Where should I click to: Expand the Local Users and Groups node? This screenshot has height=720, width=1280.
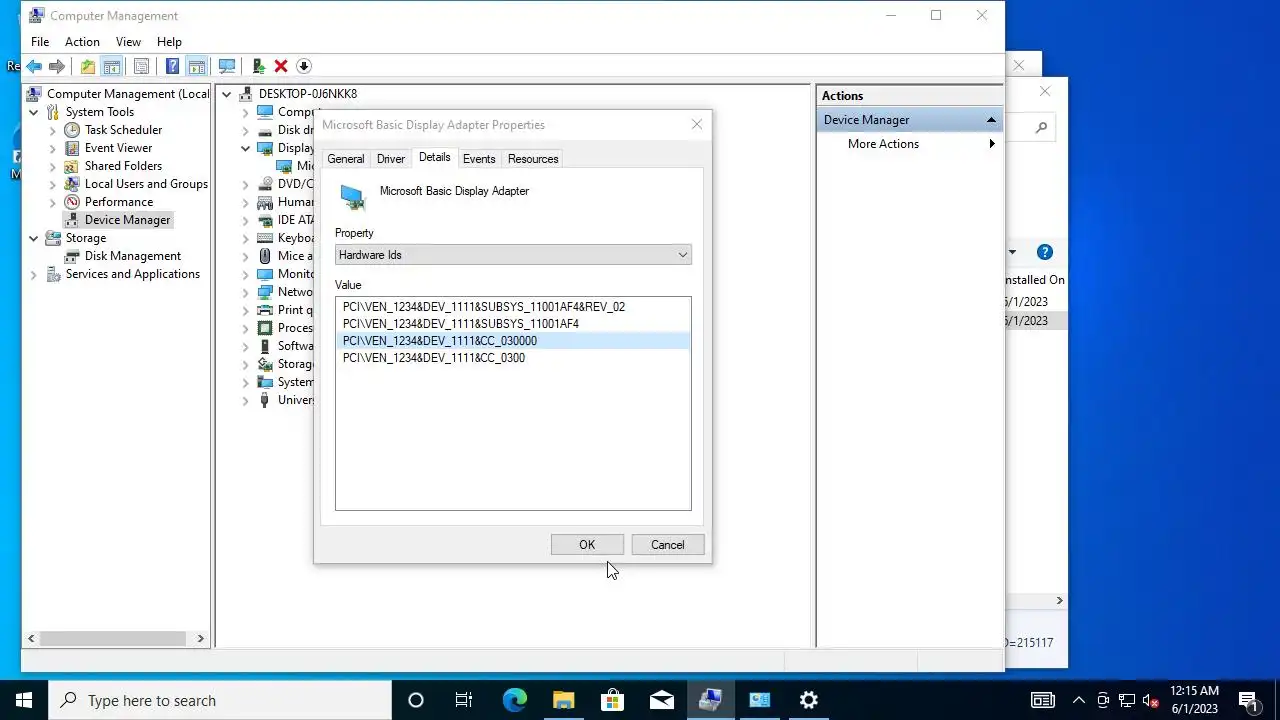(53, 184)
